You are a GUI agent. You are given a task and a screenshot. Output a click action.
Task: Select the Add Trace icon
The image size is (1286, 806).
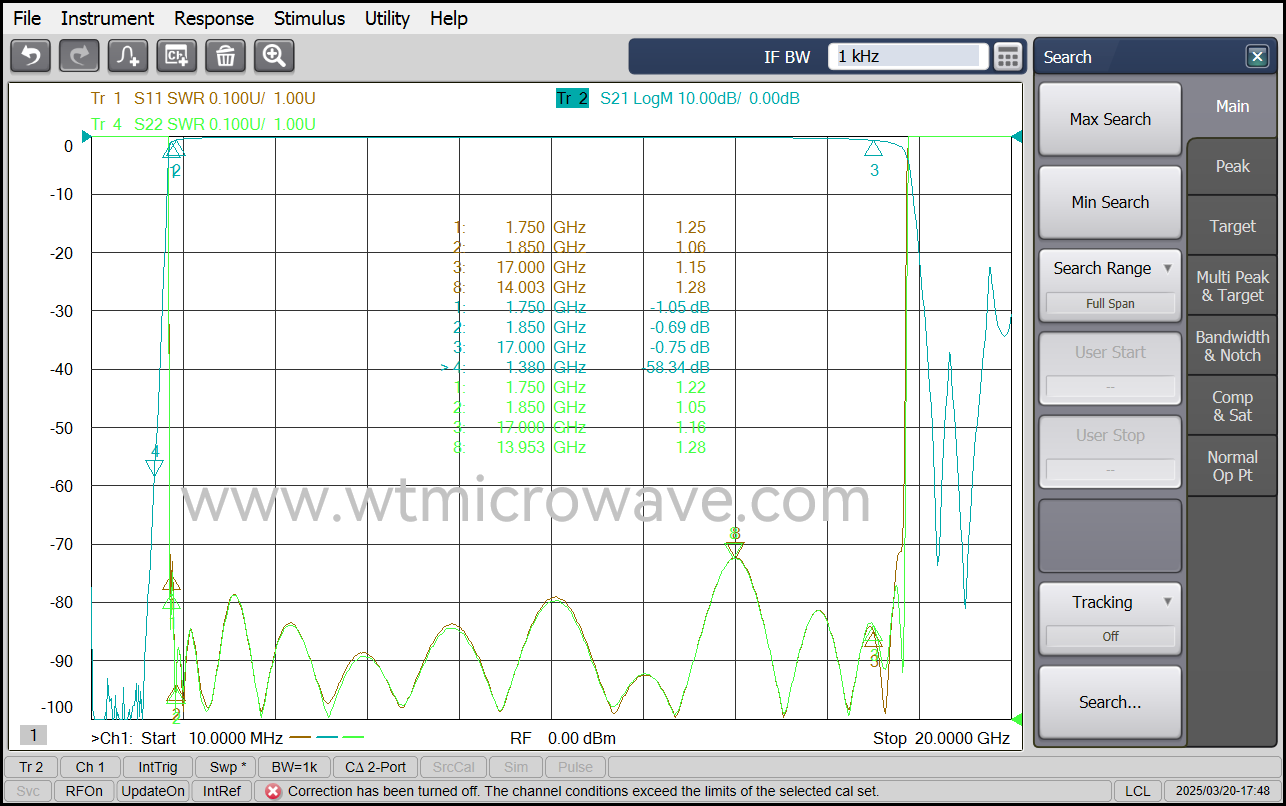(x=127, y=56)
